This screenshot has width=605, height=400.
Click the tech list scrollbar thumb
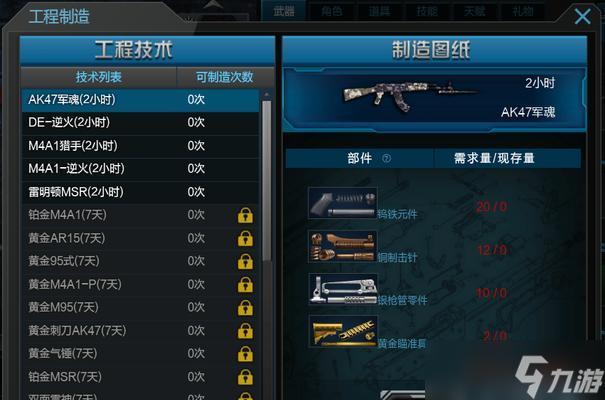coord(266,181)
